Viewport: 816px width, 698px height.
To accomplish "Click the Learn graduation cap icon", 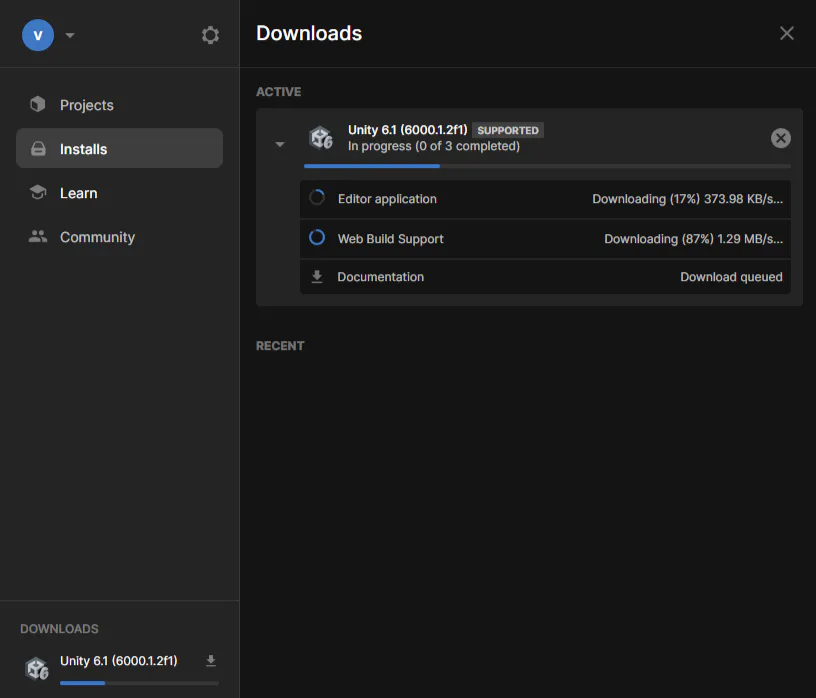I will 37,193.
